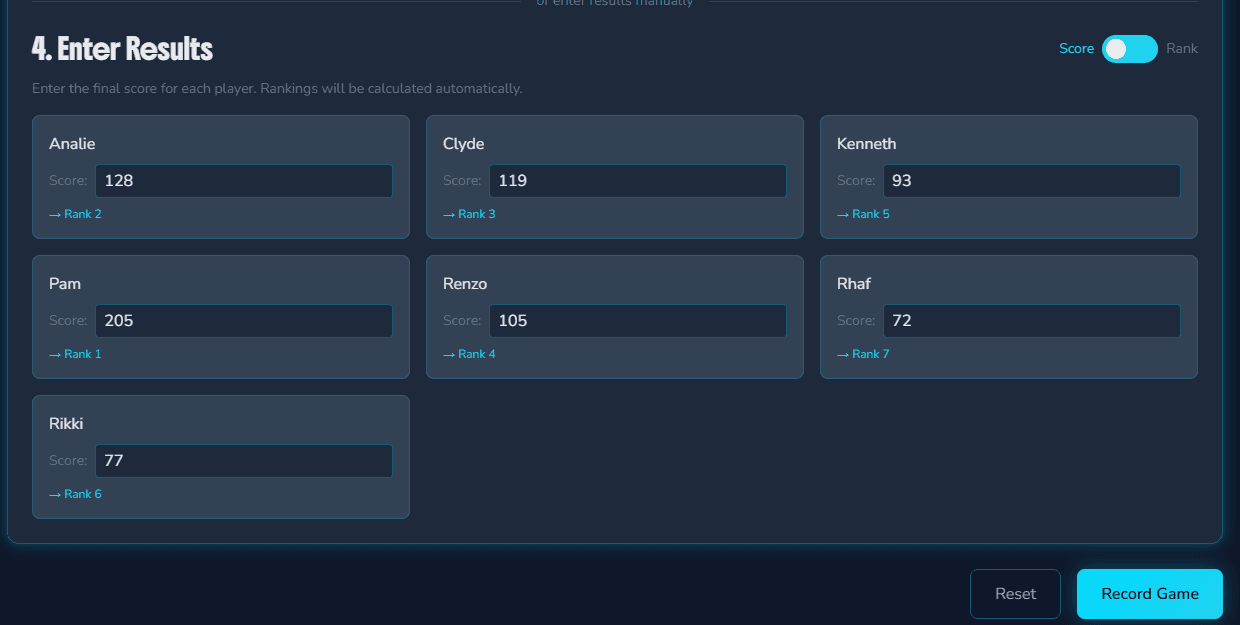Click the Rank 4 link under Renzo
The height and width of the screenshot is (625, 1240).
[468, 353]
